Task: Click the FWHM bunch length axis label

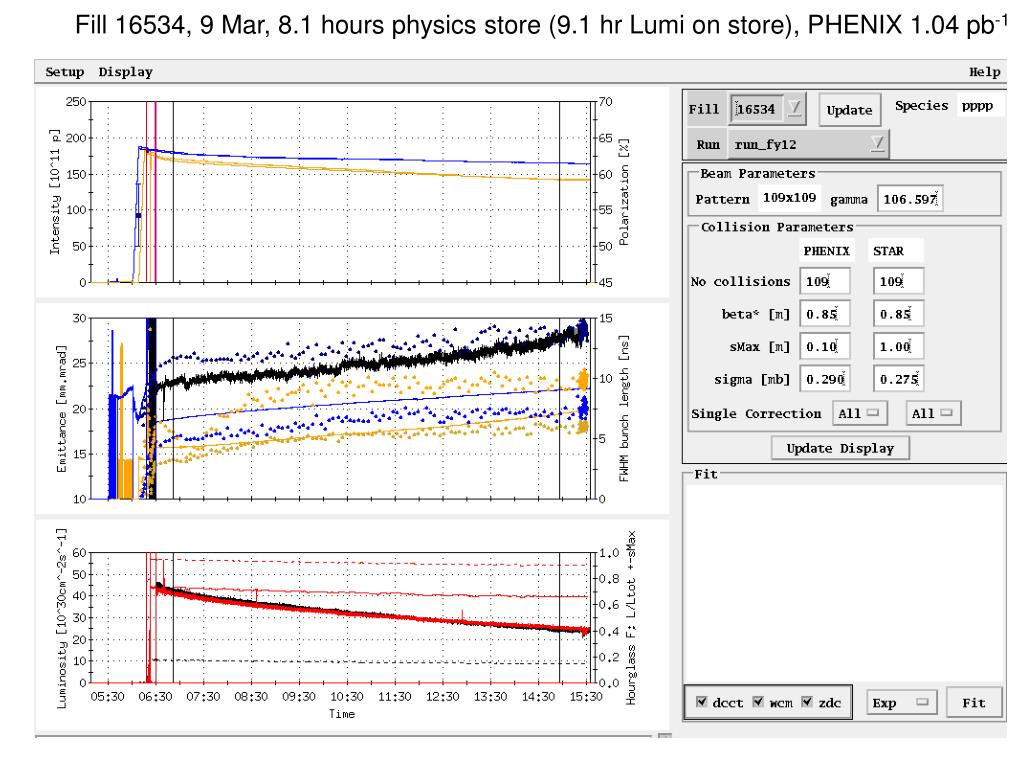Action: 623,409
